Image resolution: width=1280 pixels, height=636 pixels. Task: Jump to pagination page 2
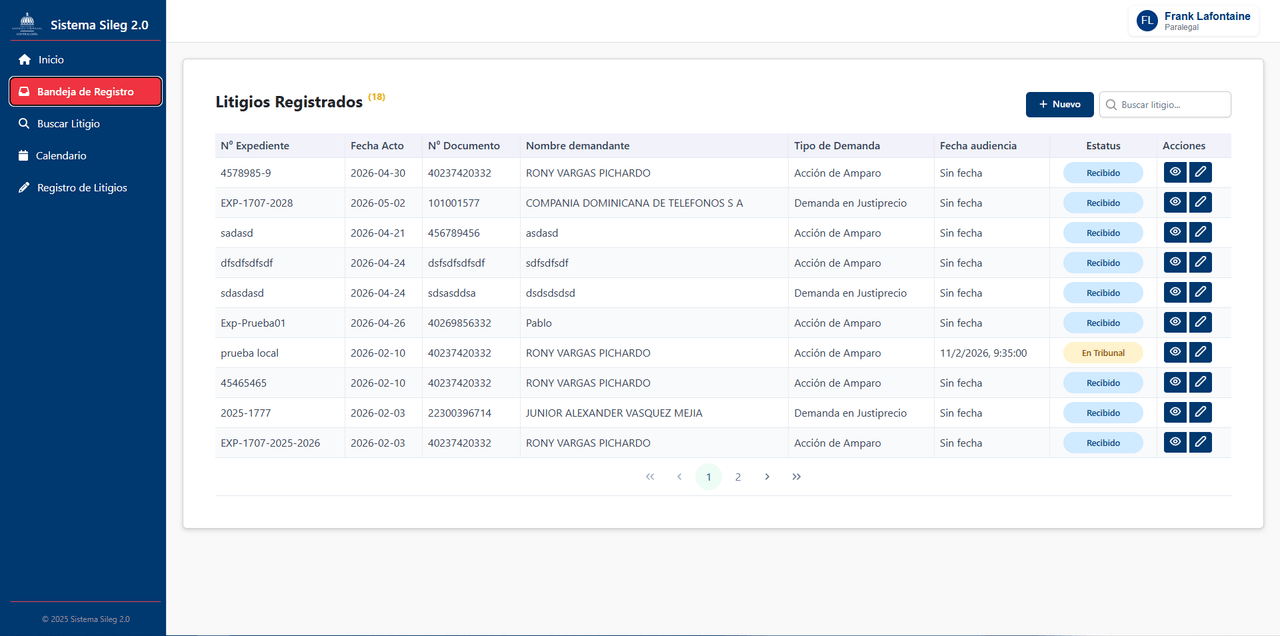(738, 477)
